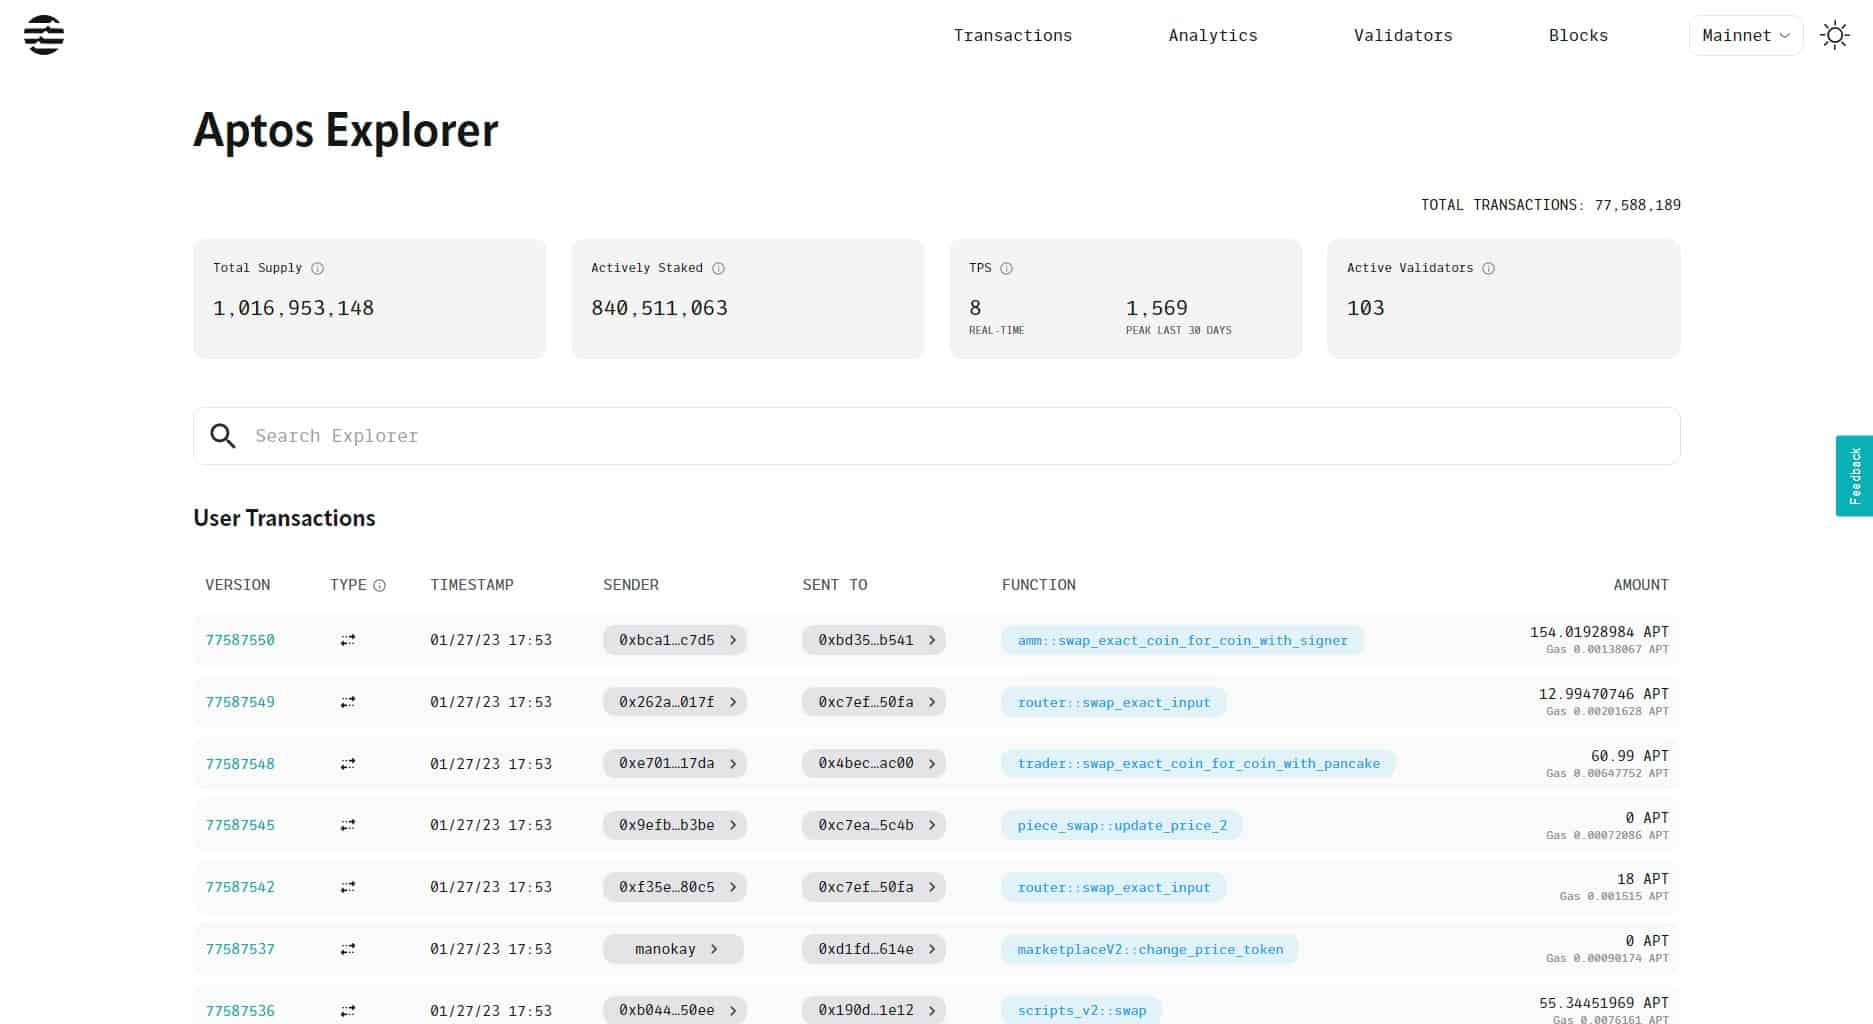This screenshot has height=1024, width=1873.
Task: Open recipient 0xc7ef…50fa in row 77587542
Action: (x=874, y=887)
